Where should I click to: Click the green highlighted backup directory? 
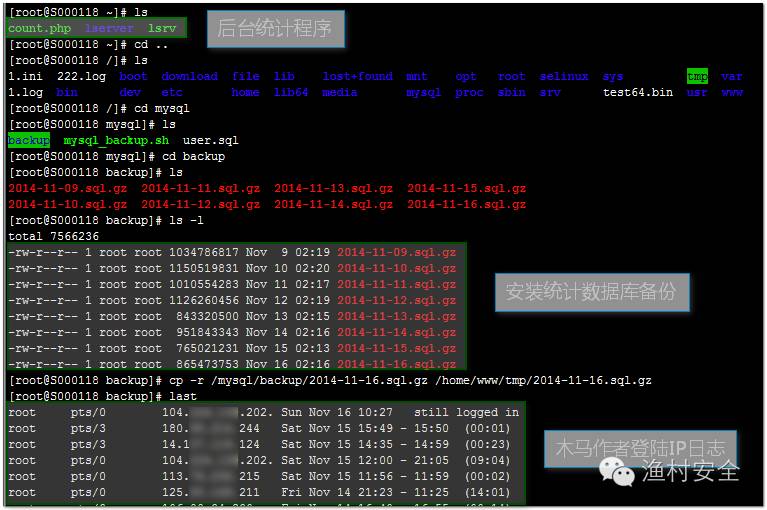pyautogui.click(x=28, y=140)
